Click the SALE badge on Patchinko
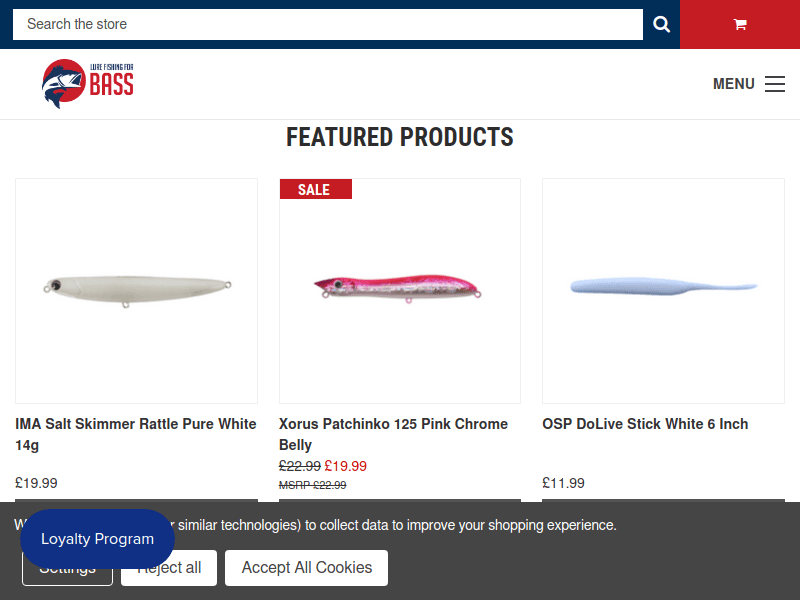 click(x=315, y=189)
